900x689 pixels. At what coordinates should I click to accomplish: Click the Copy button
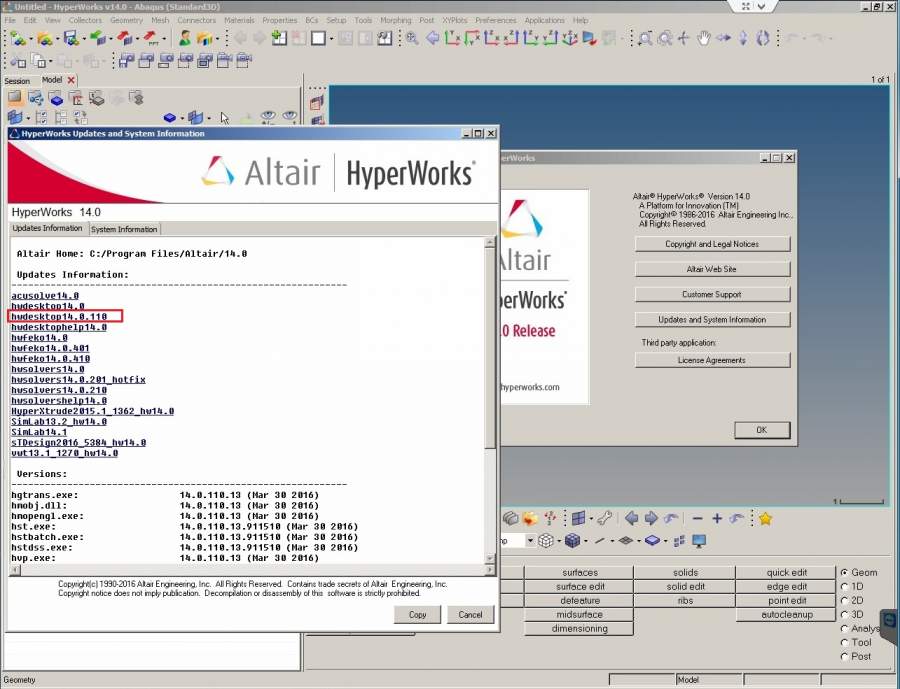point(417,614)
